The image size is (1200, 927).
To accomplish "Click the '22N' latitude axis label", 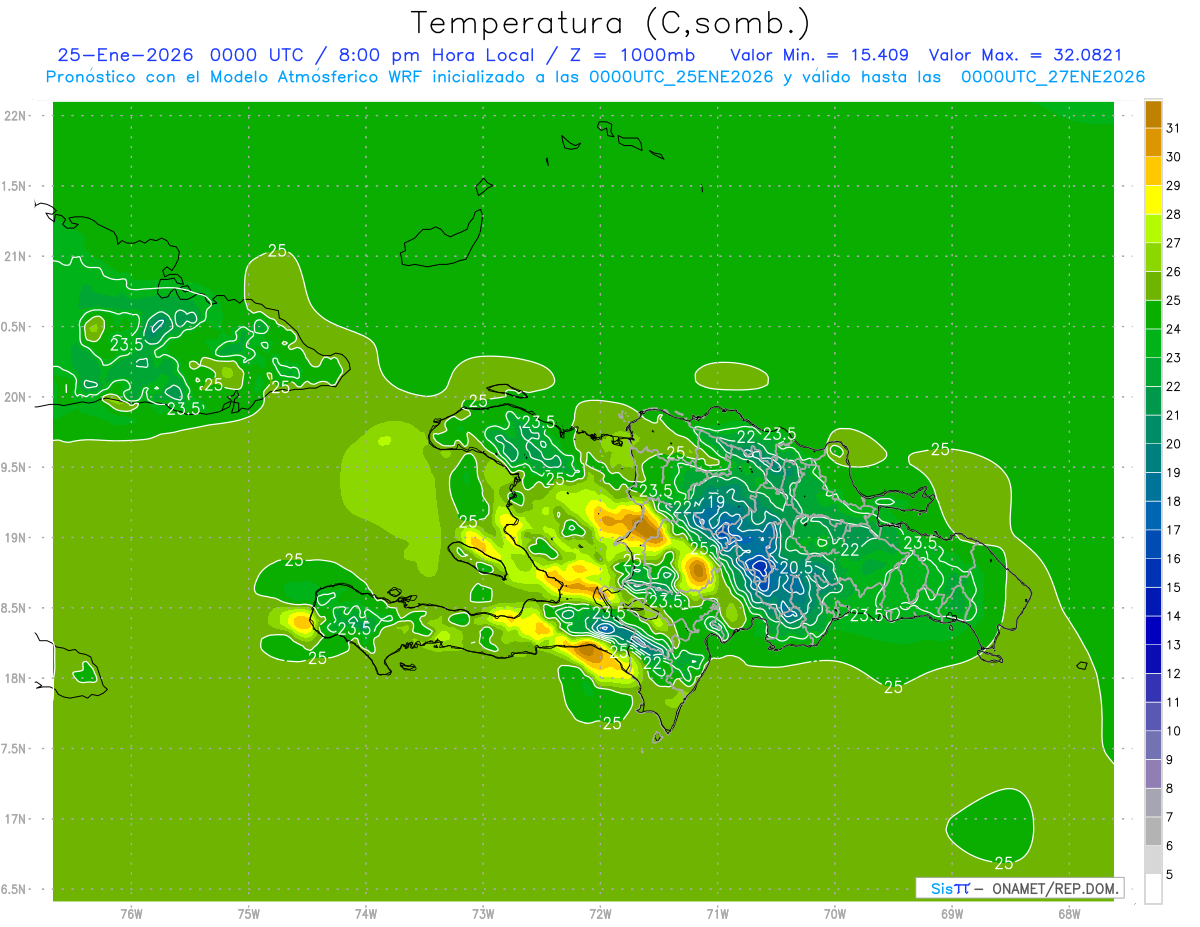I will [16, 116].
